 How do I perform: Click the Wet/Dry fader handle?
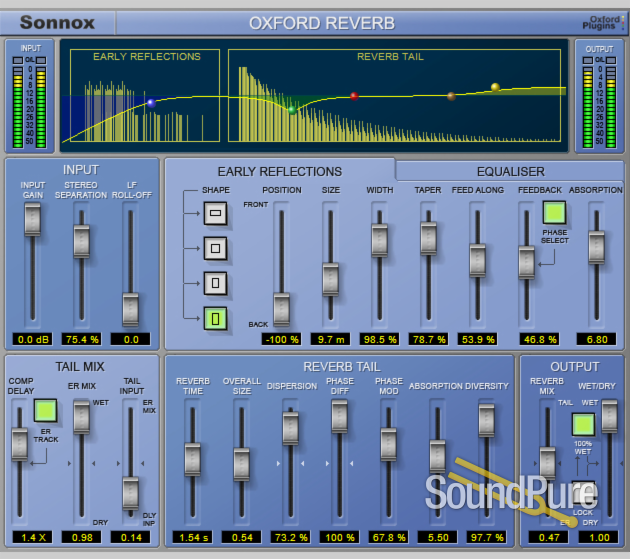[x=610, y=416]
